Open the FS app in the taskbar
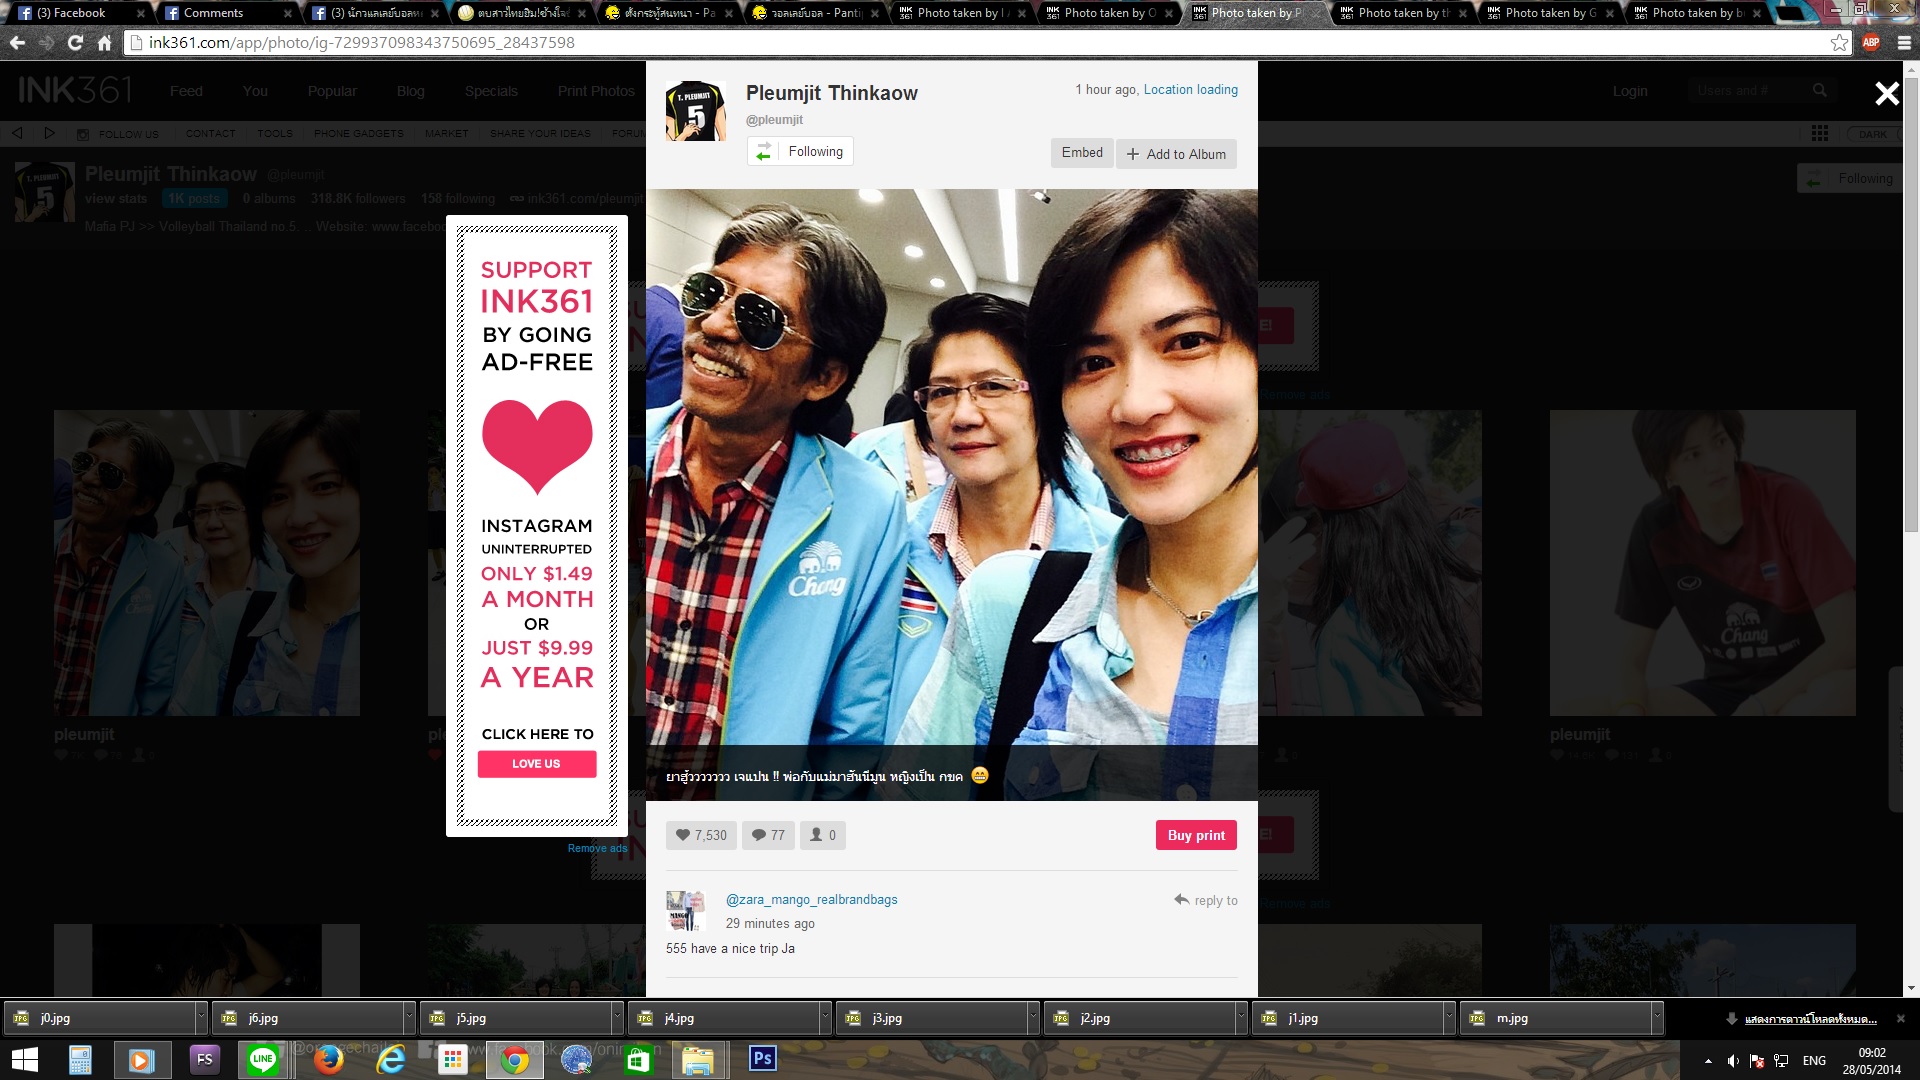The image size is (1920, 1080). (x=204, y=1059)
